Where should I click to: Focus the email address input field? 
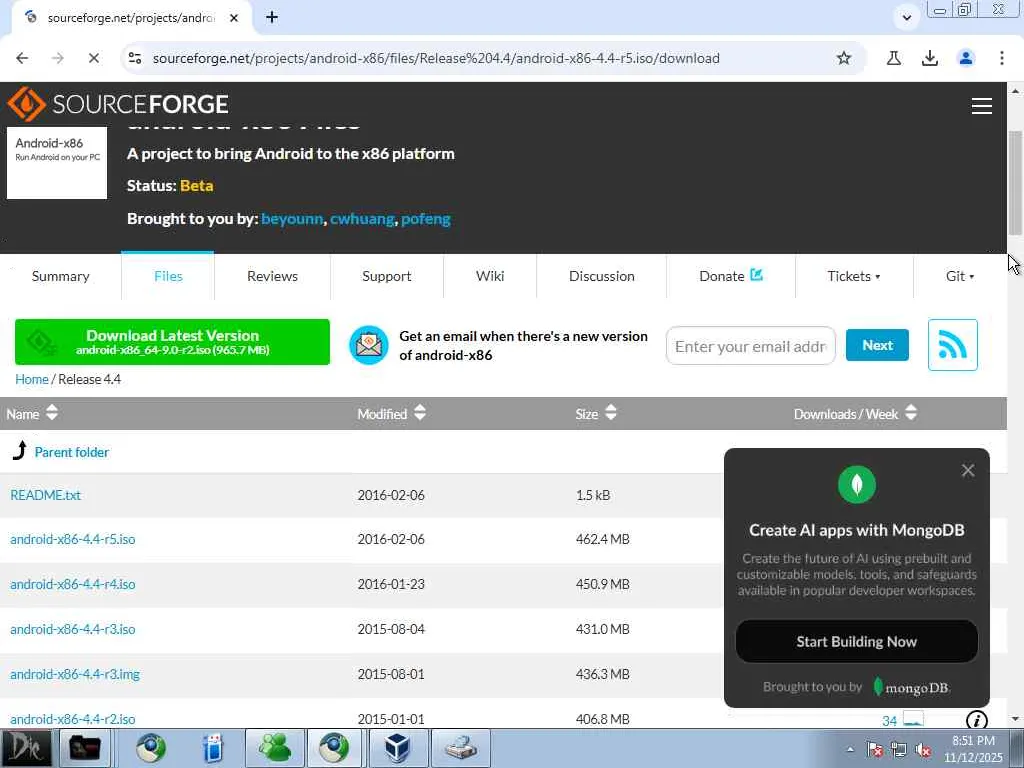pyautogui.click(x=750, y=346)
